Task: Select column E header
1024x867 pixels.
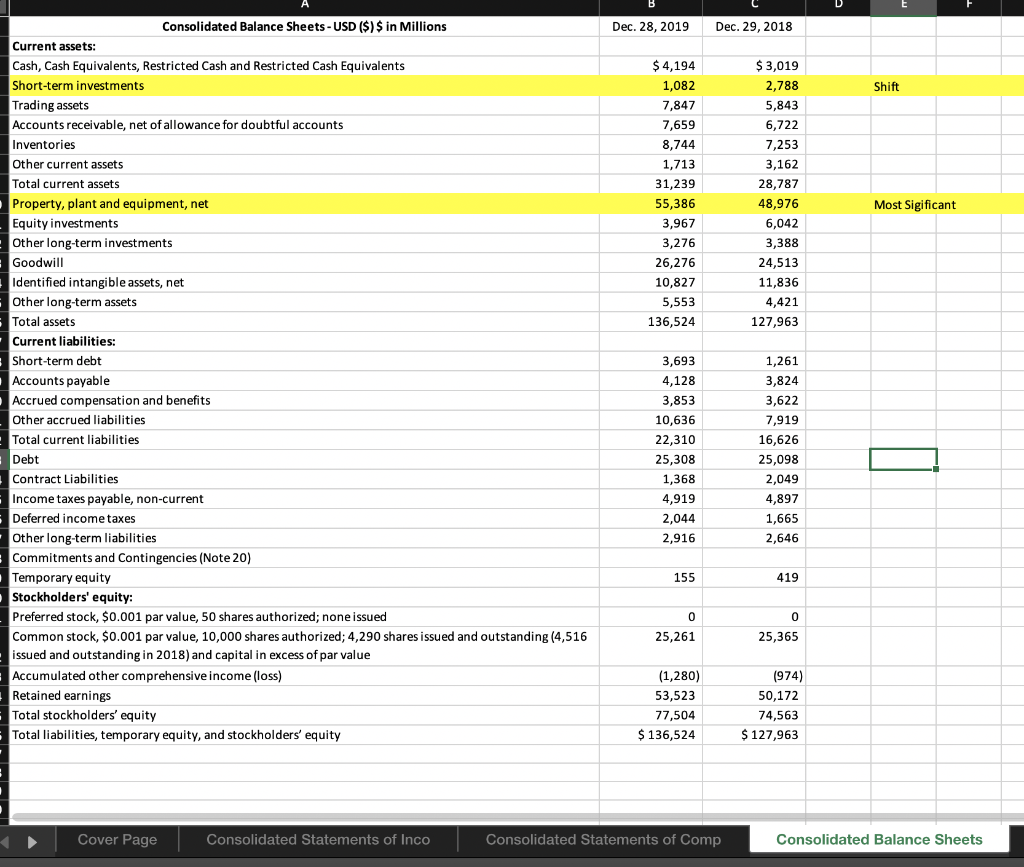Action: coord(903,6)
